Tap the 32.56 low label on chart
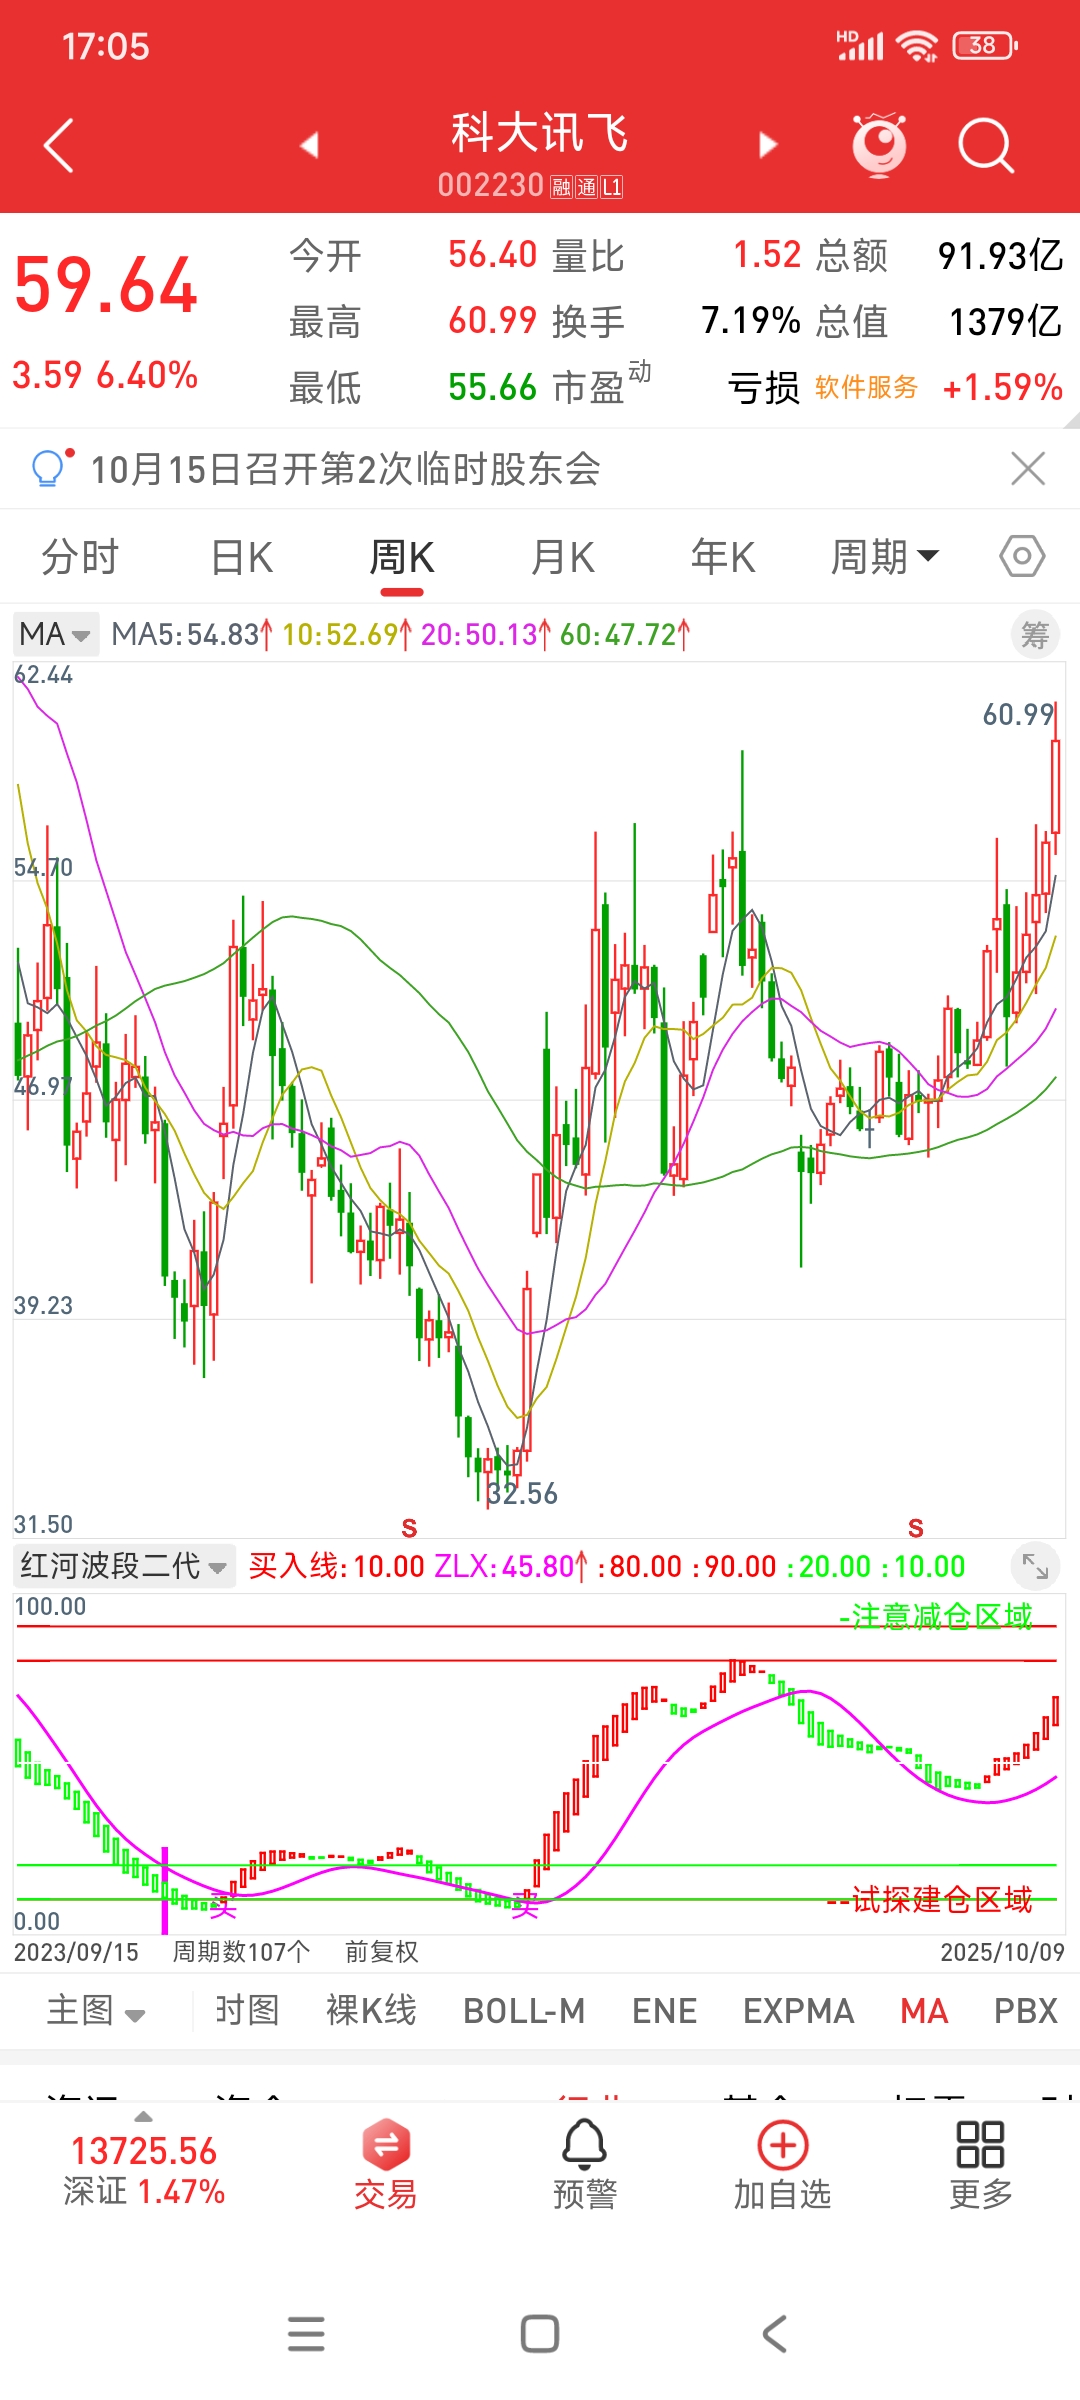Screen dimensions: 1080x2400 (x=522, y=1494)
